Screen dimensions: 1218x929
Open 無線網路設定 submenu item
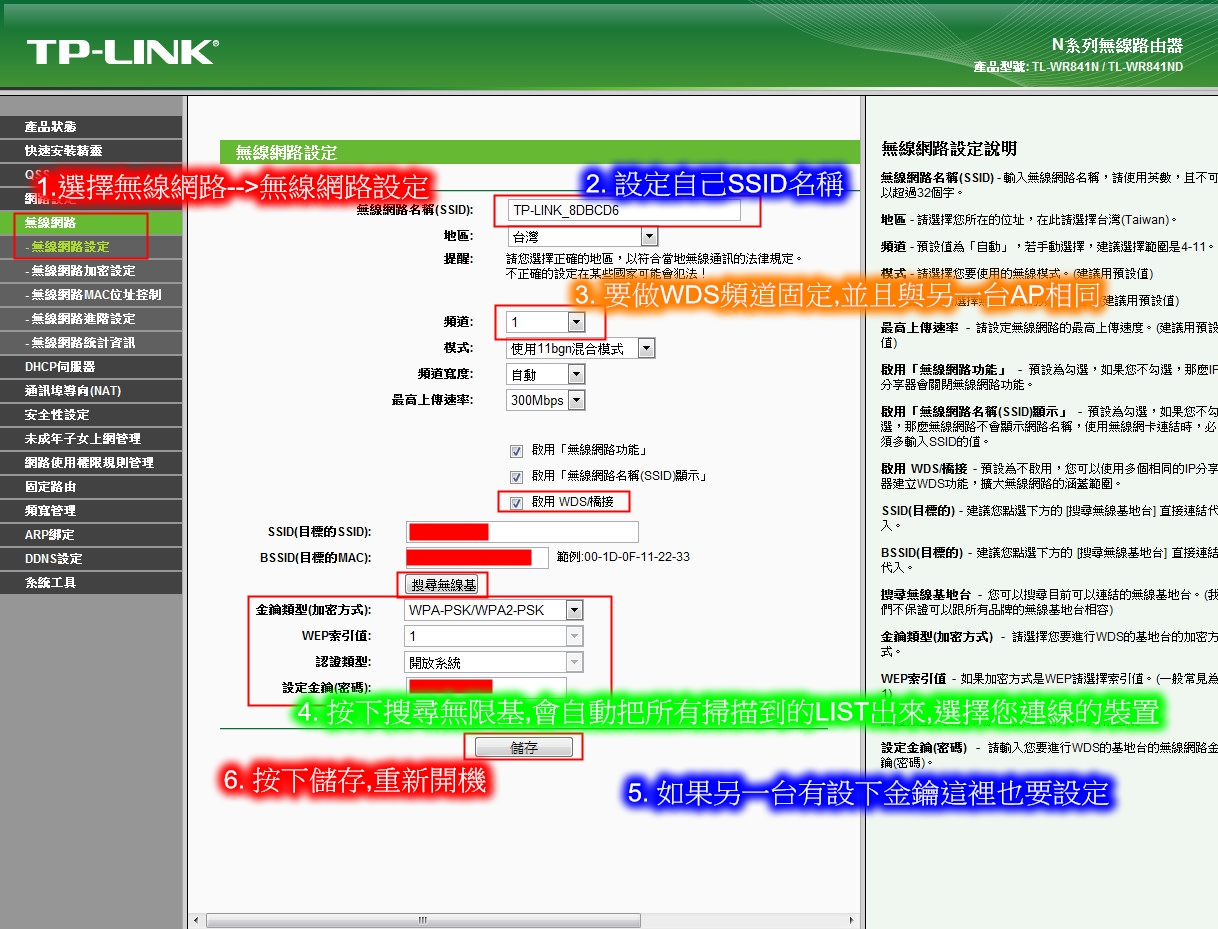pos(91,247)
